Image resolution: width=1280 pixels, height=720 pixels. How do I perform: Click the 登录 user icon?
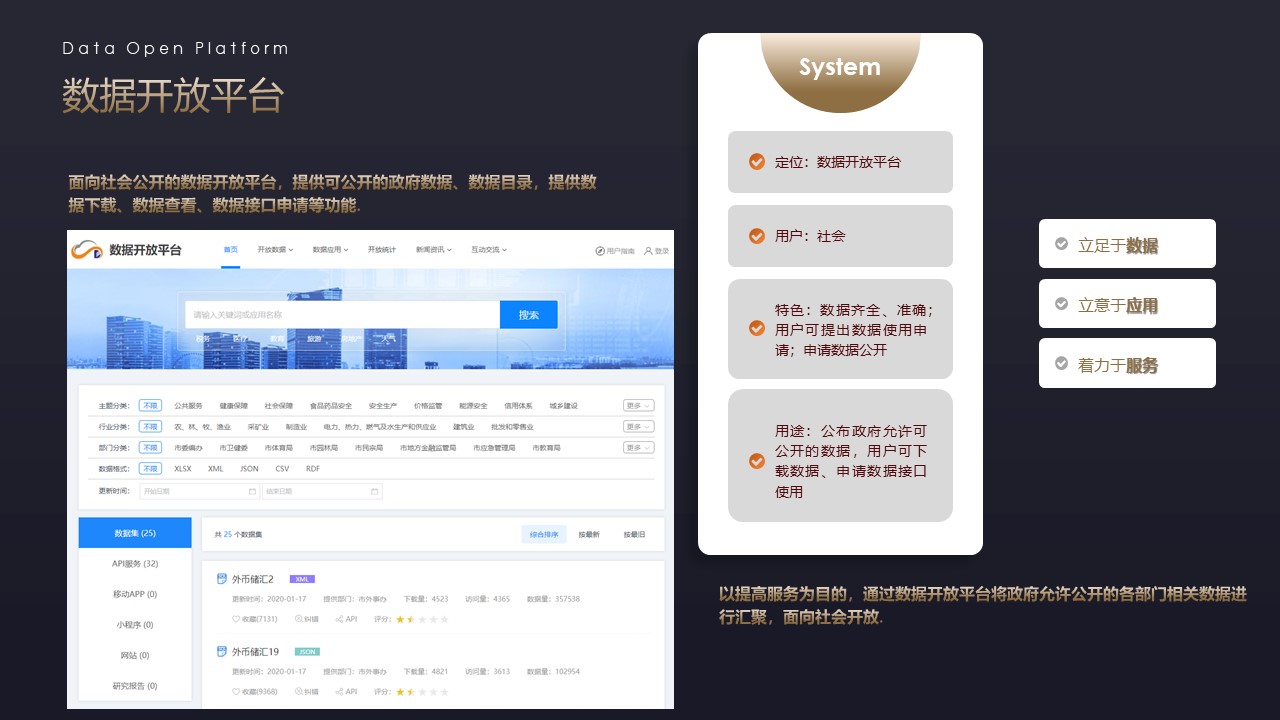648,251
